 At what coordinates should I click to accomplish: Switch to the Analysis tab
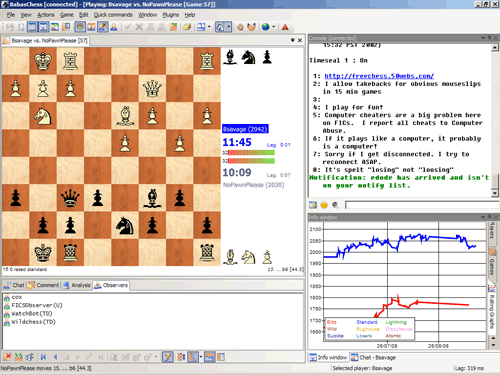(x=77, y=285)
